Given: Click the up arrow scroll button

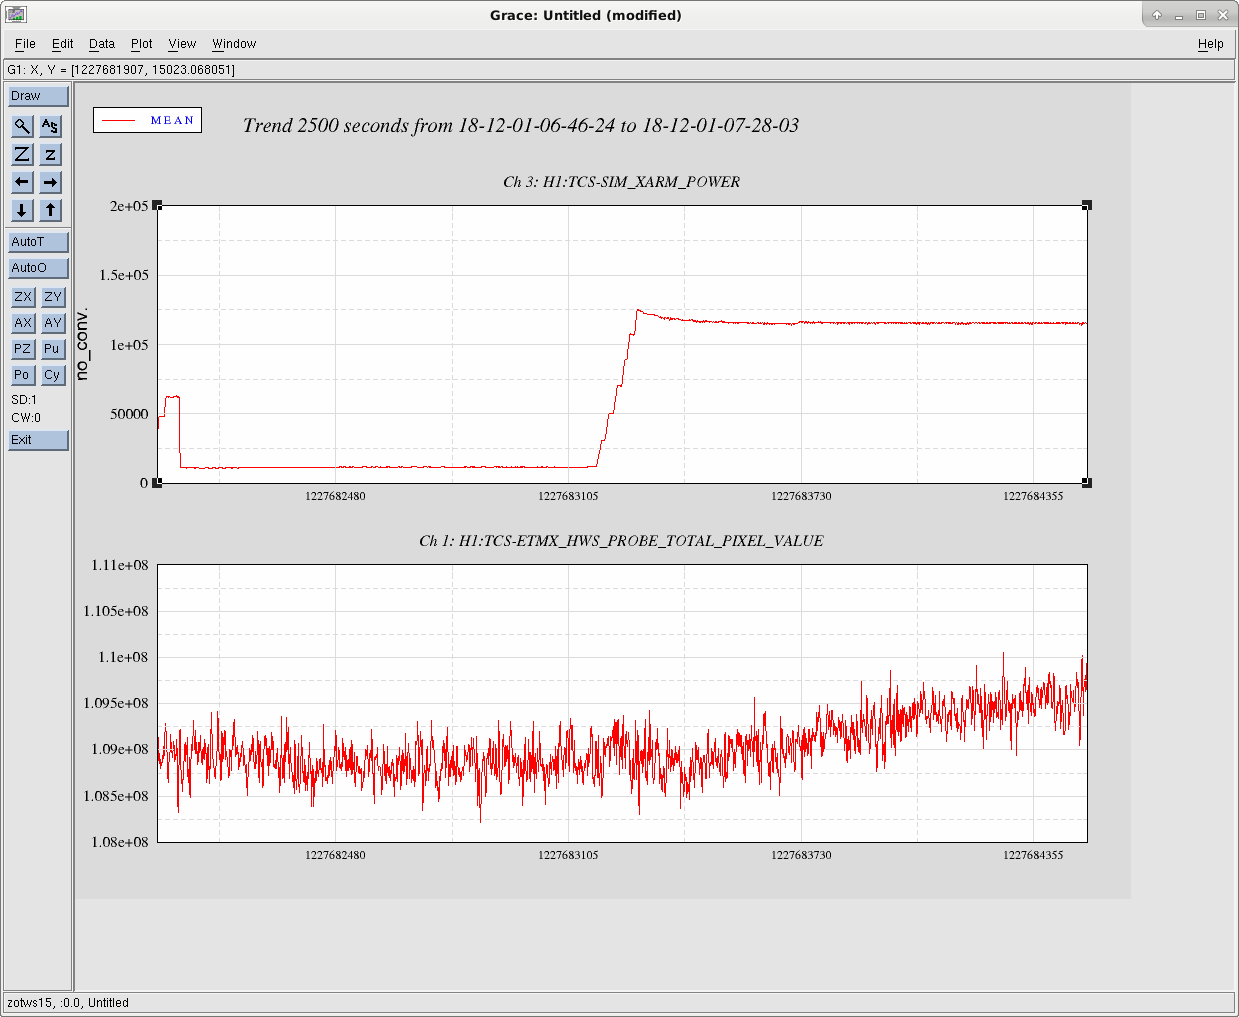Looking at the screenshot, I should coord(50,210).
